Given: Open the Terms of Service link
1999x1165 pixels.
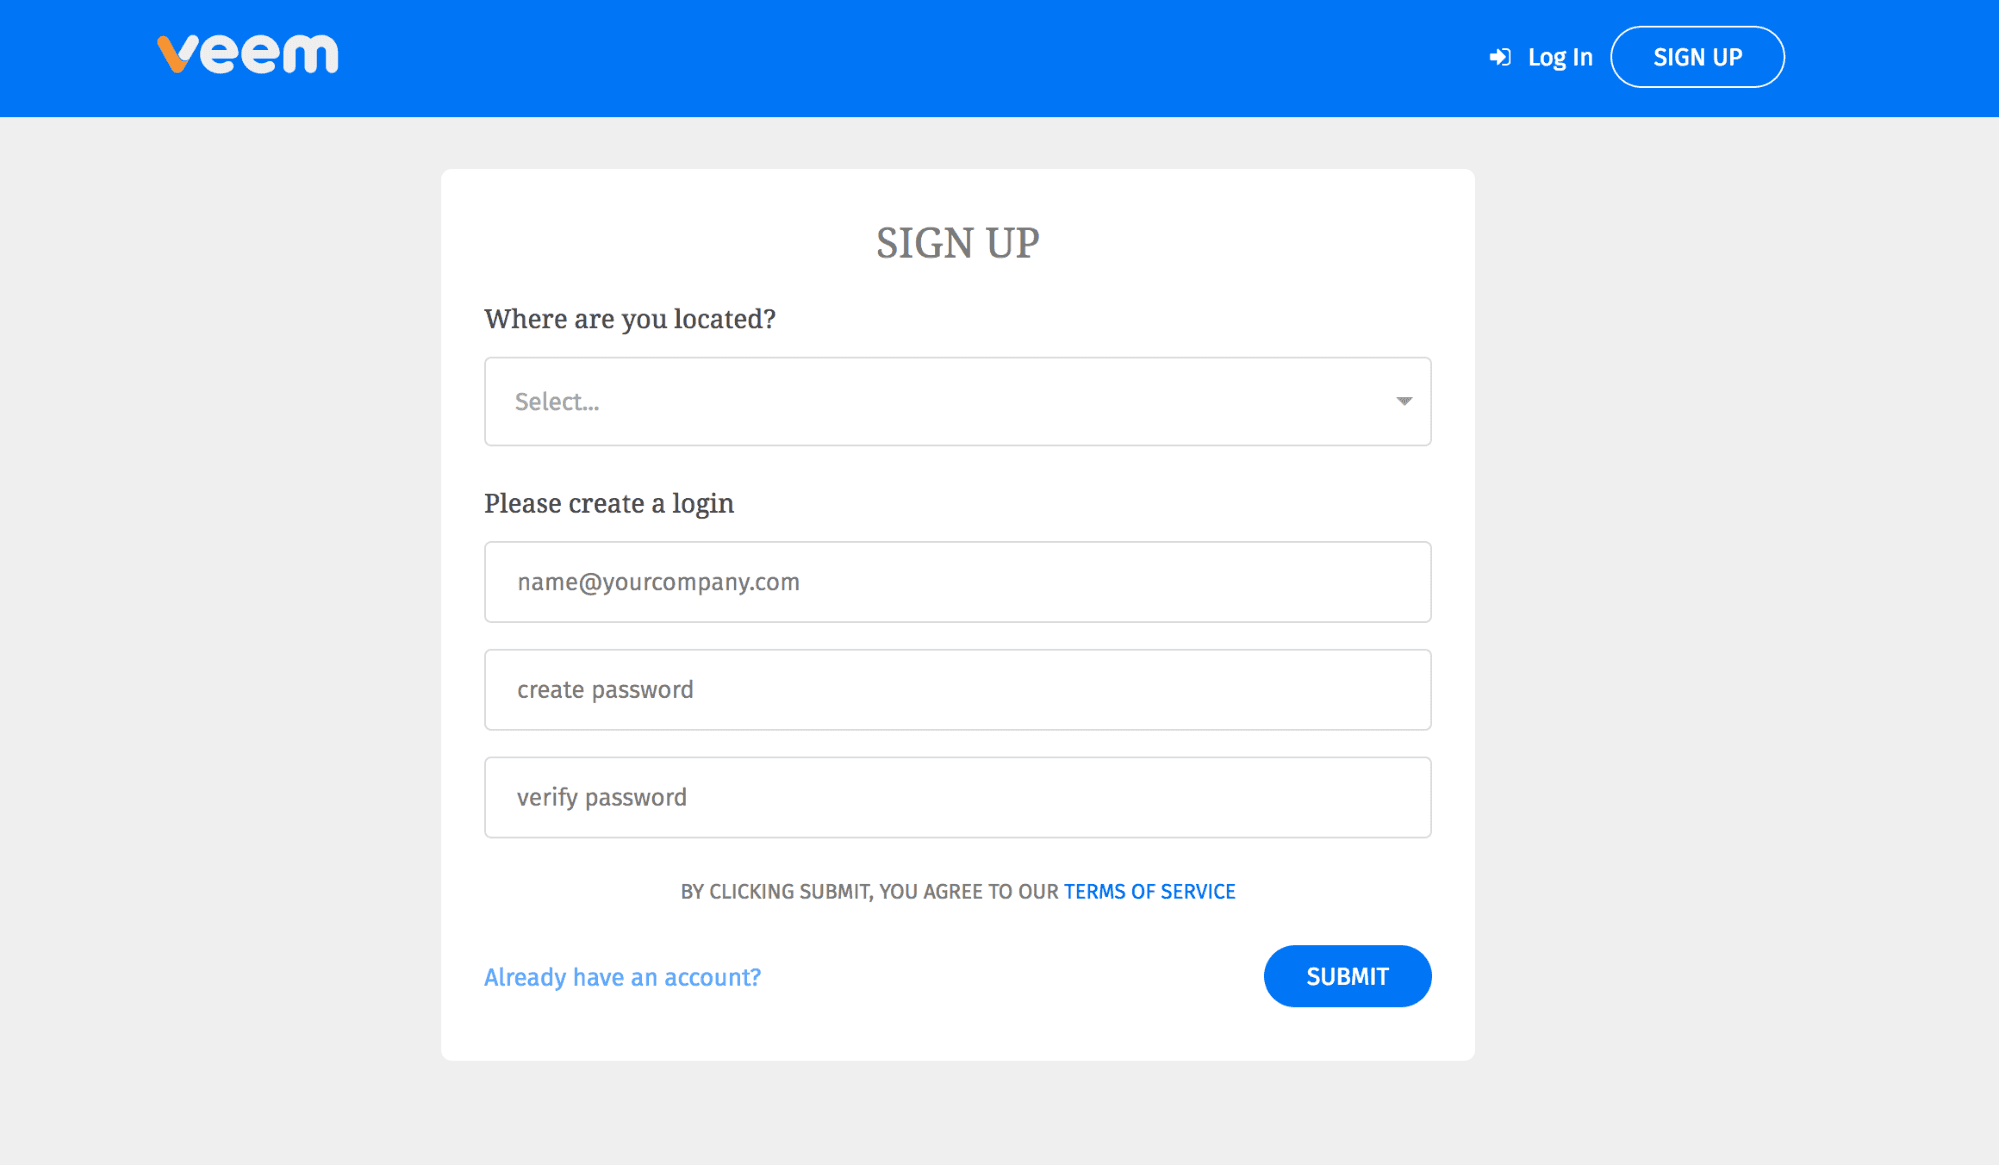Looking at the screenshot, I should tap(1149, 891).
